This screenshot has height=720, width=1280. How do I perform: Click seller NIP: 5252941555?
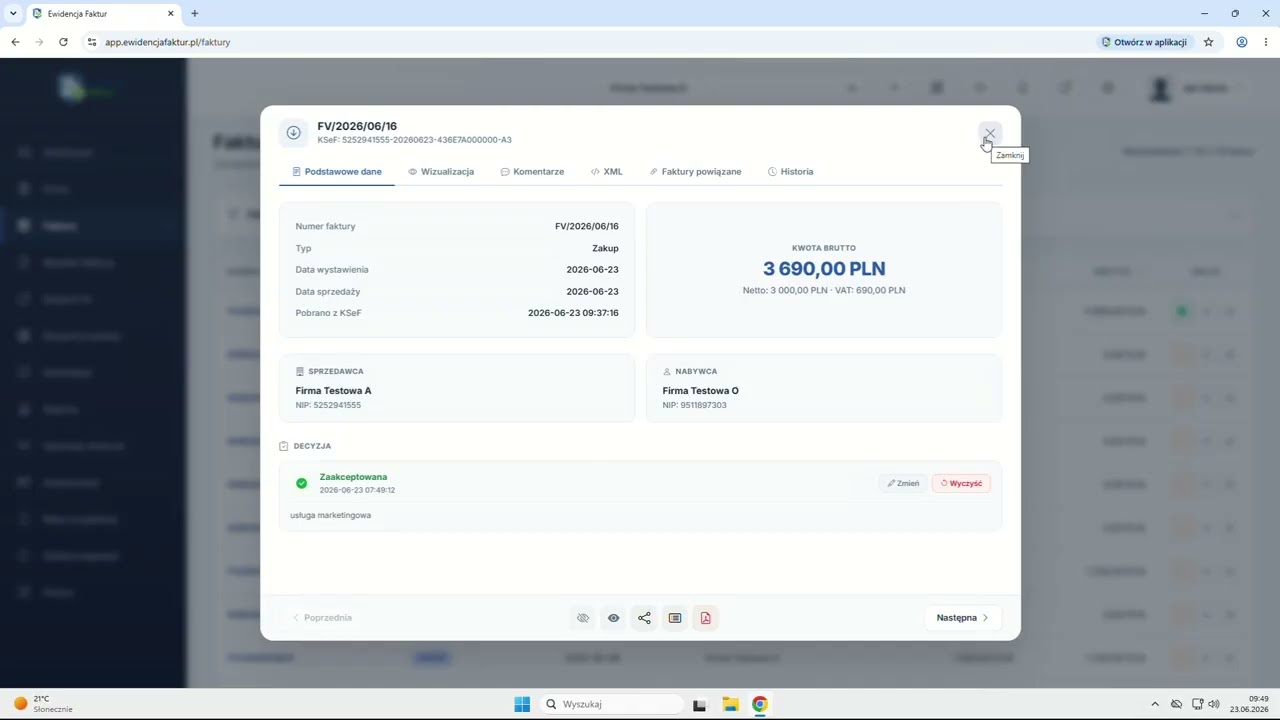(328, 405)
